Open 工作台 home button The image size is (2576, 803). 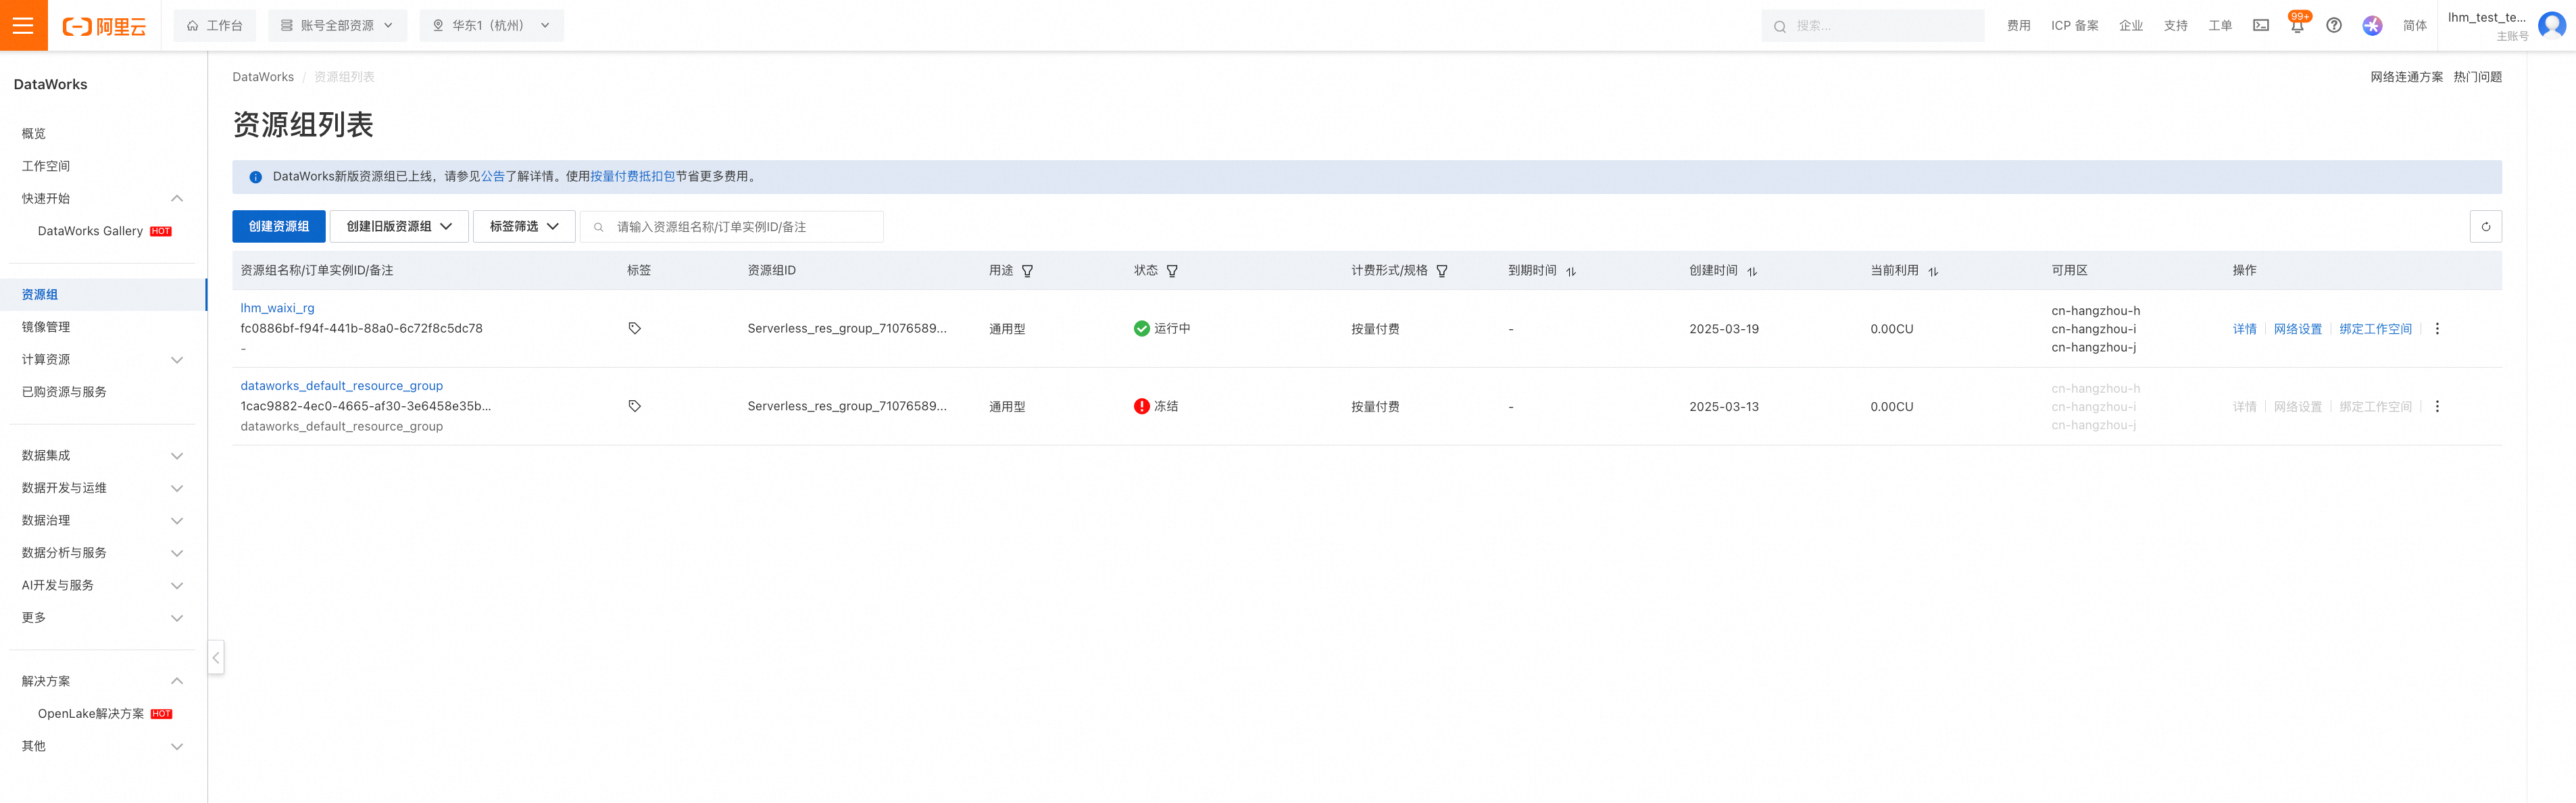215,26
